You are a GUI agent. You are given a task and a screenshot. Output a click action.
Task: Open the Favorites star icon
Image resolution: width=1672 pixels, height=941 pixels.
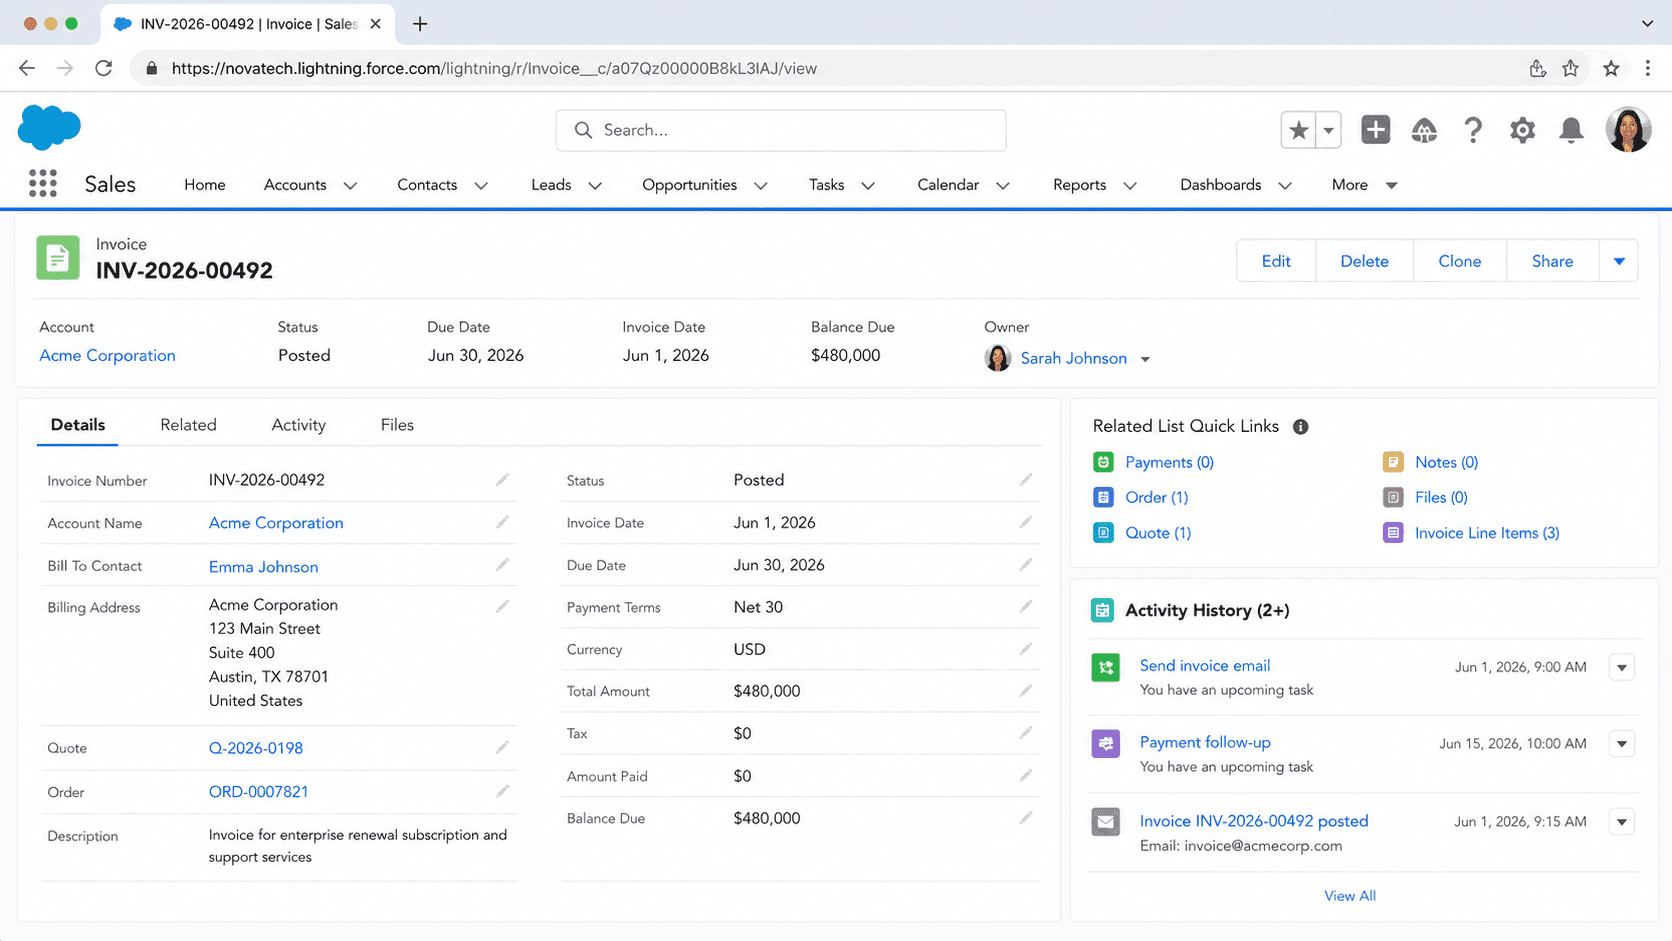tap(1299, 130)
